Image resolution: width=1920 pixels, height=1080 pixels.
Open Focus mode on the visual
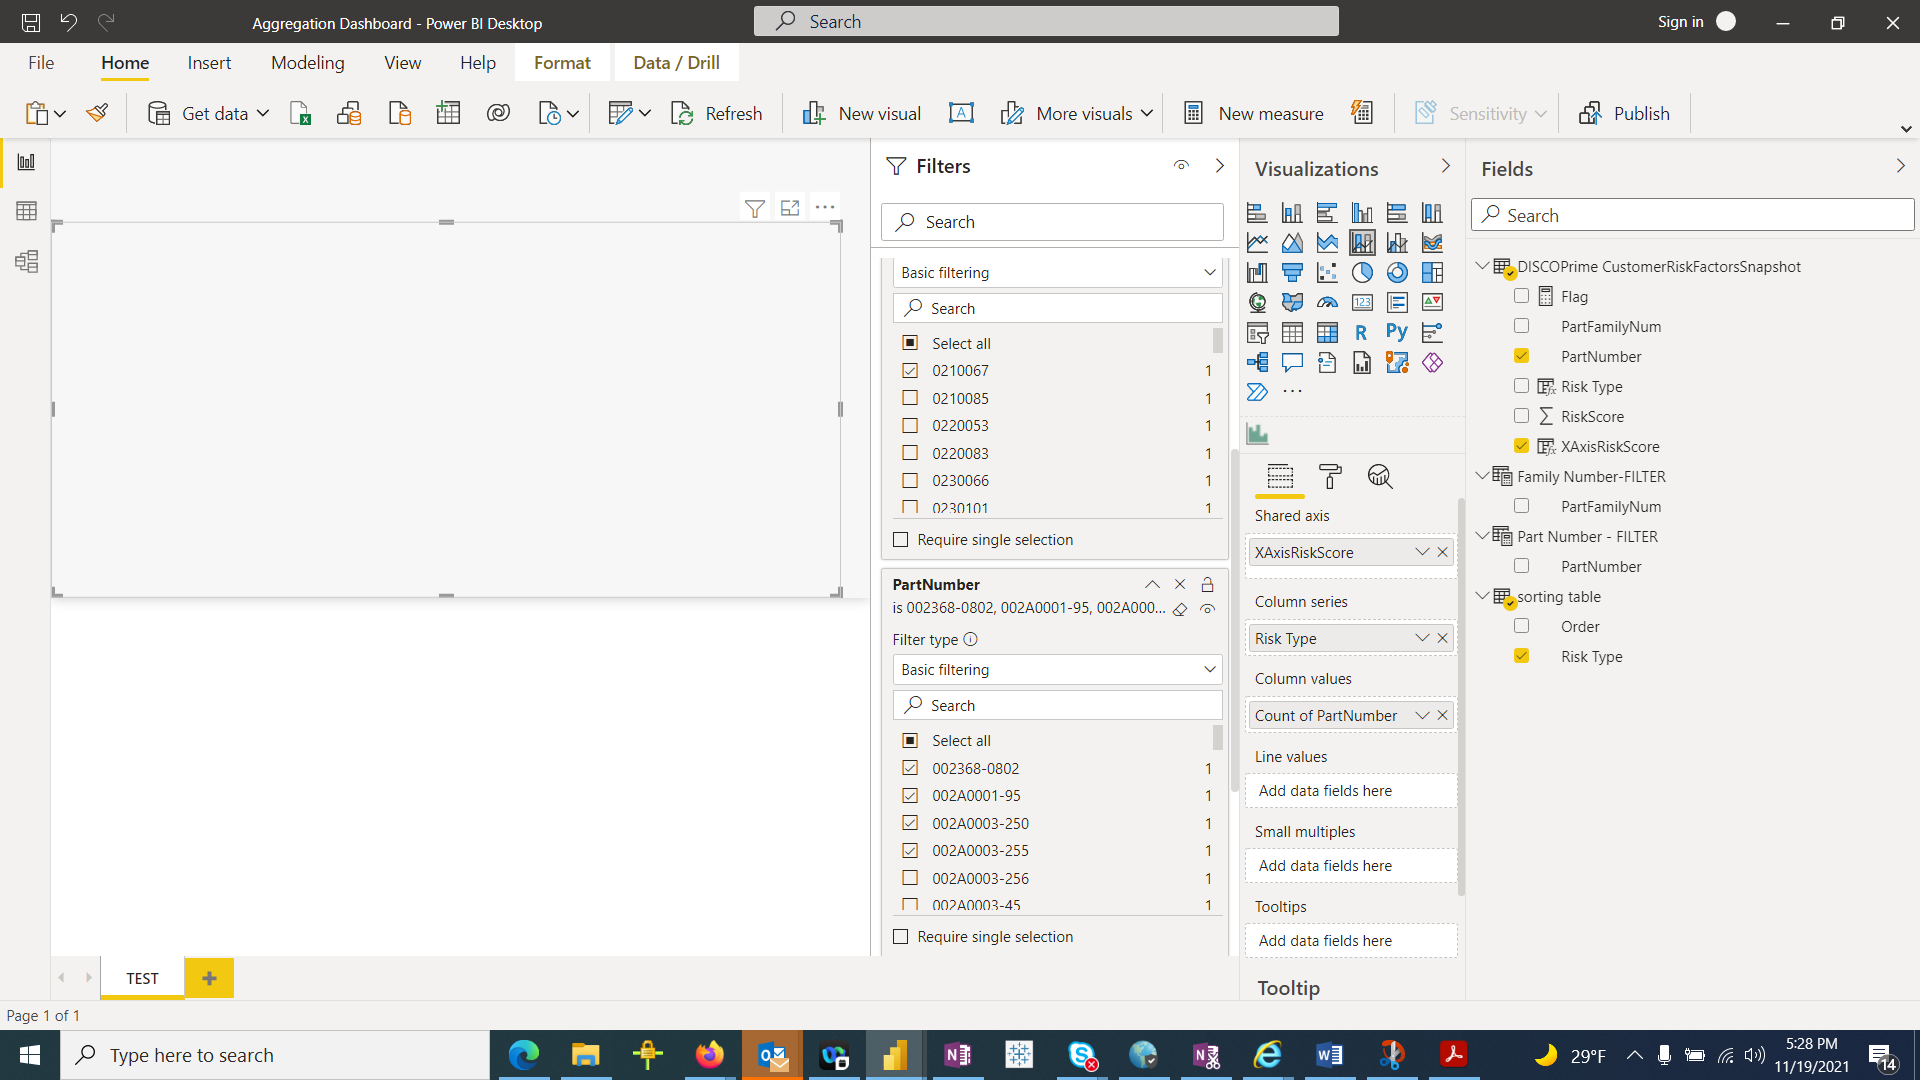(x=790, y=207)
